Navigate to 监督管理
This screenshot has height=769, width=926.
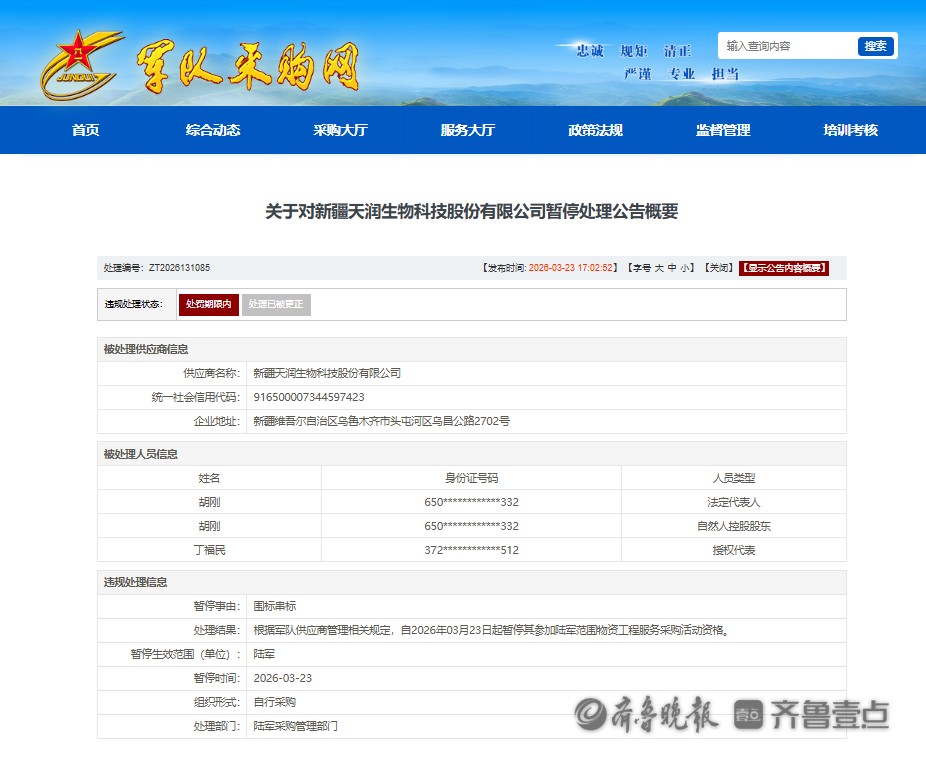point(723,130)
